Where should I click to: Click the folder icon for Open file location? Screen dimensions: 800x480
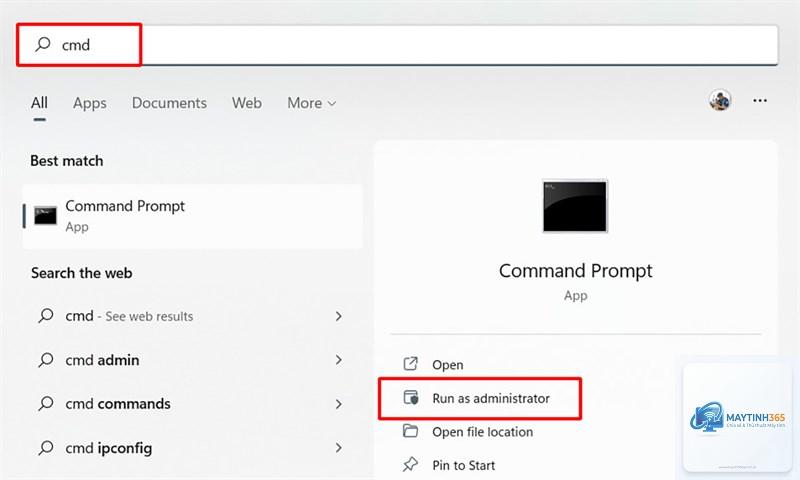[410, 431]
